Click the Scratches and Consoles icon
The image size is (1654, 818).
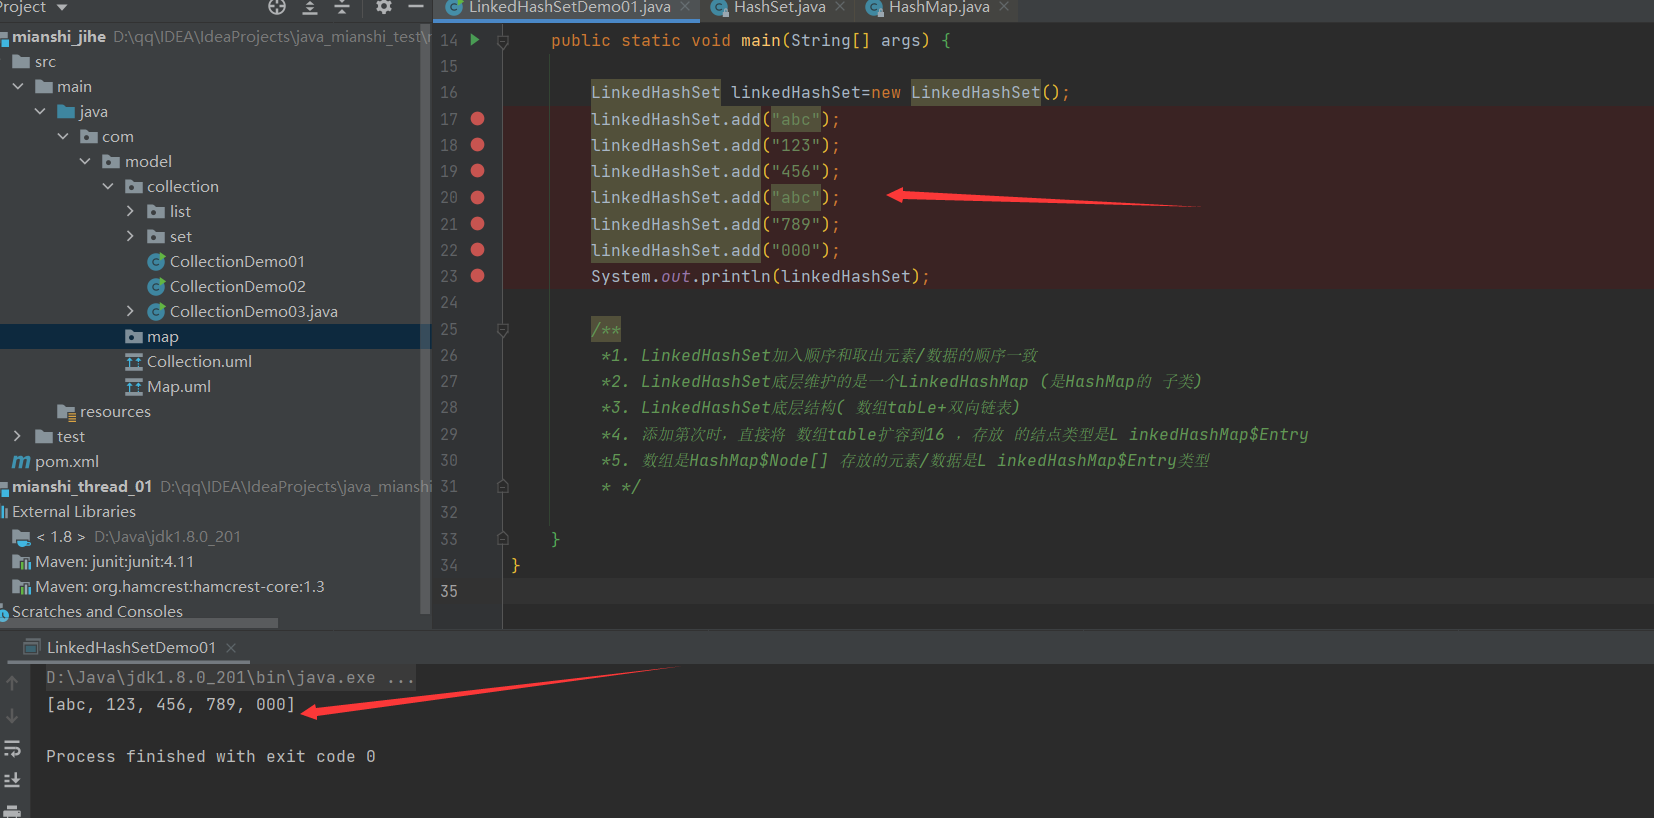click(x=4, y=613)
